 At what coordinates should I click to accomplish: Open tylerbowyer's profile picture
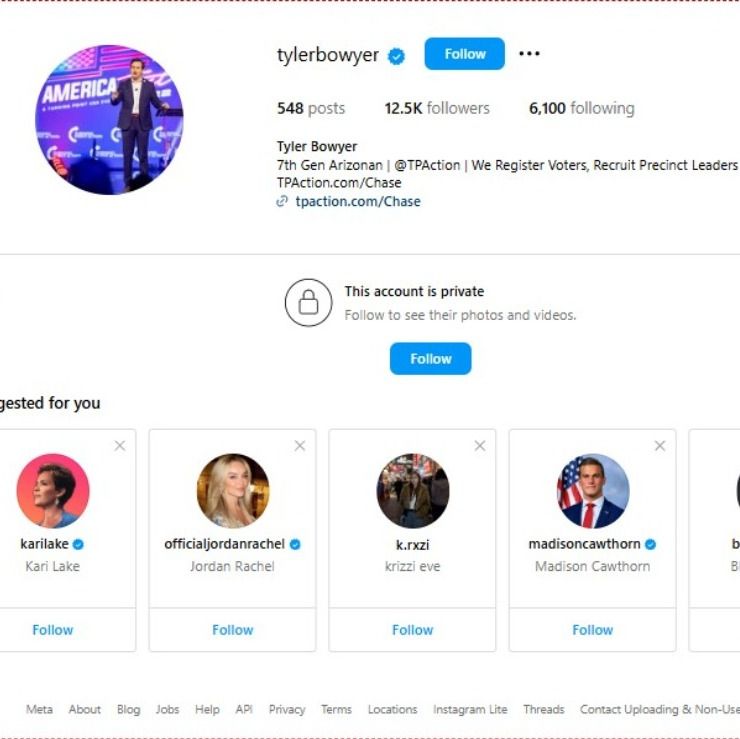click(109, 119)
